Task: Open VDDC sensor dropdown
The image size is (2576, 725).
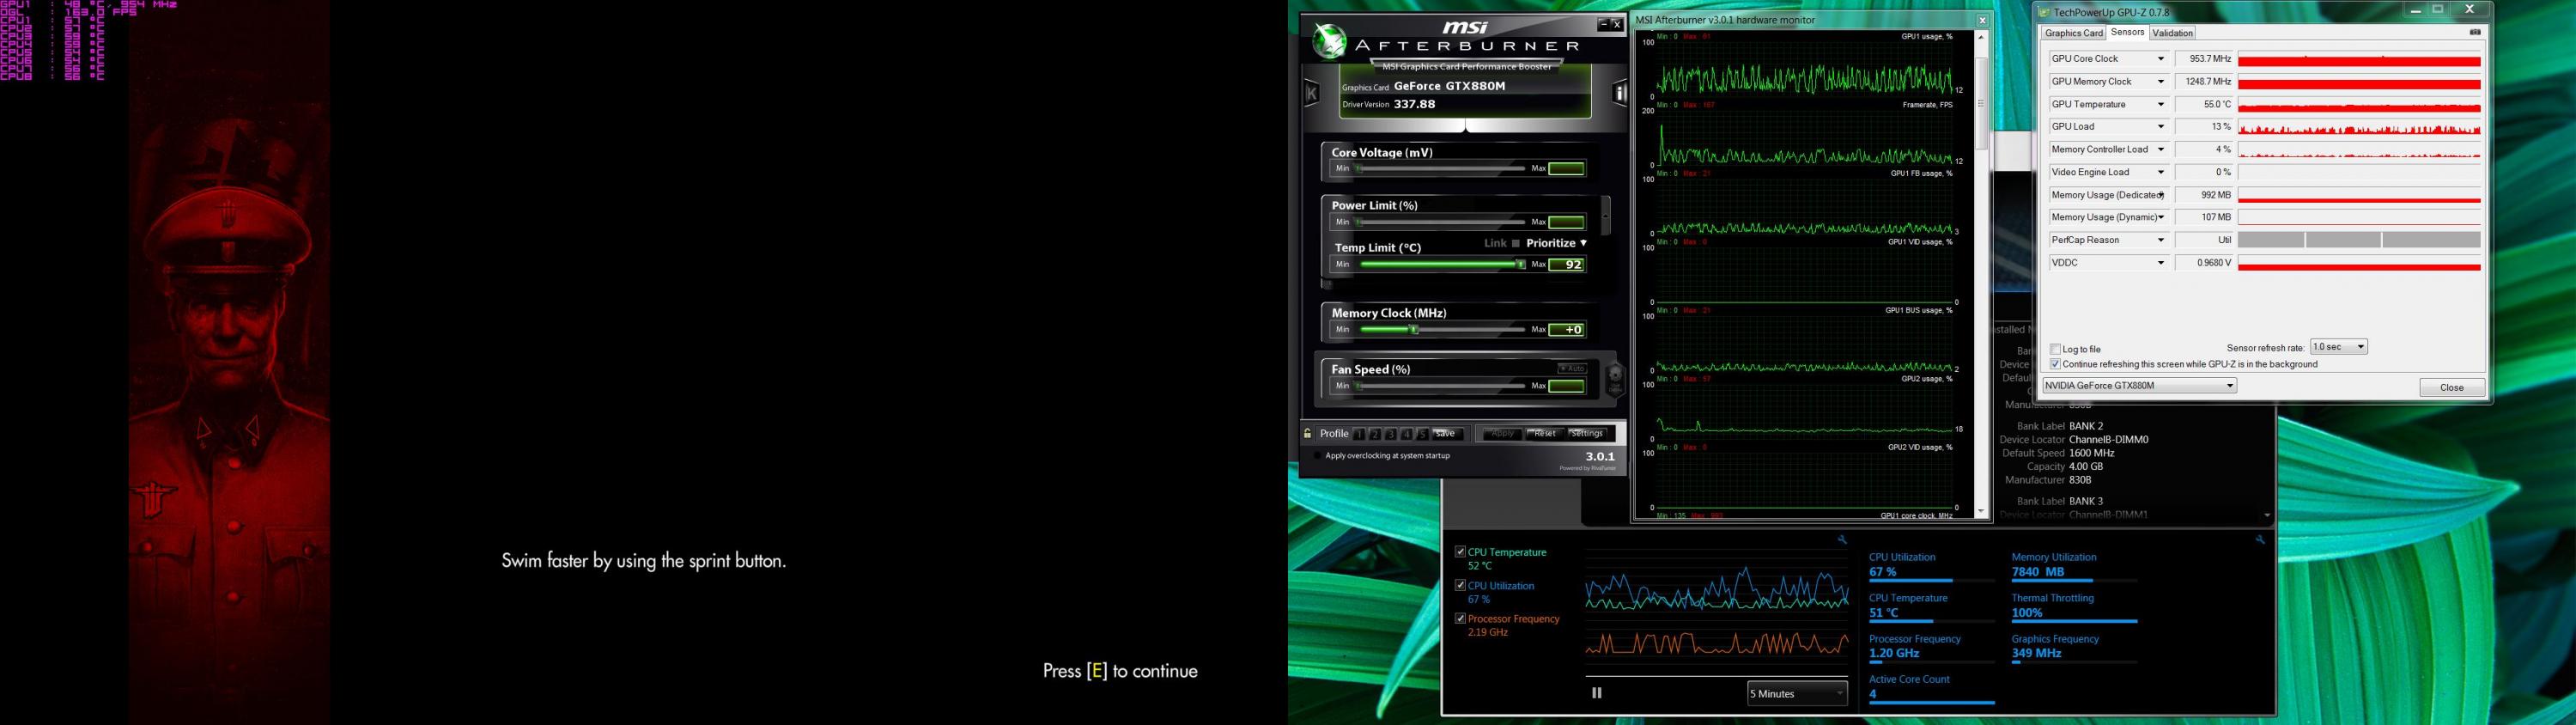Action: tap(2160, 263)
